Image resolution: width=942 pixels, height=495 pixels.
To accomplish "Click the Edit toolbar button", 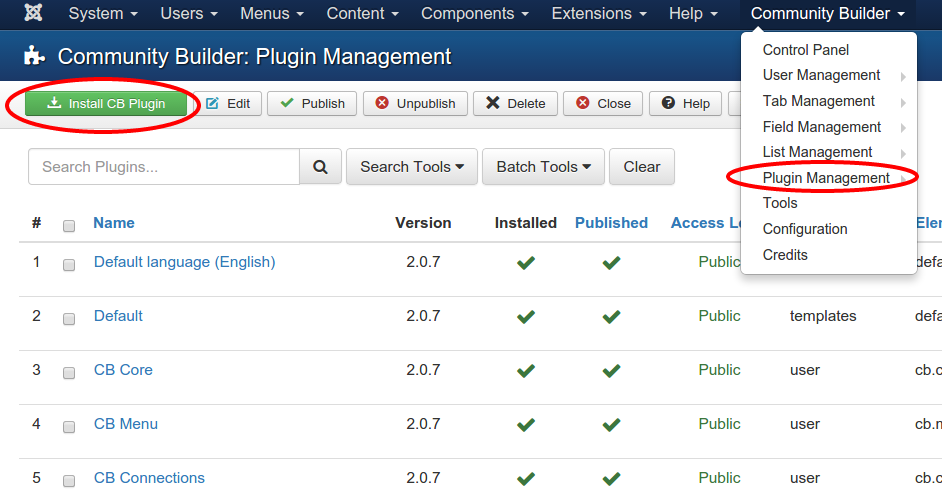I will (228, 103).
